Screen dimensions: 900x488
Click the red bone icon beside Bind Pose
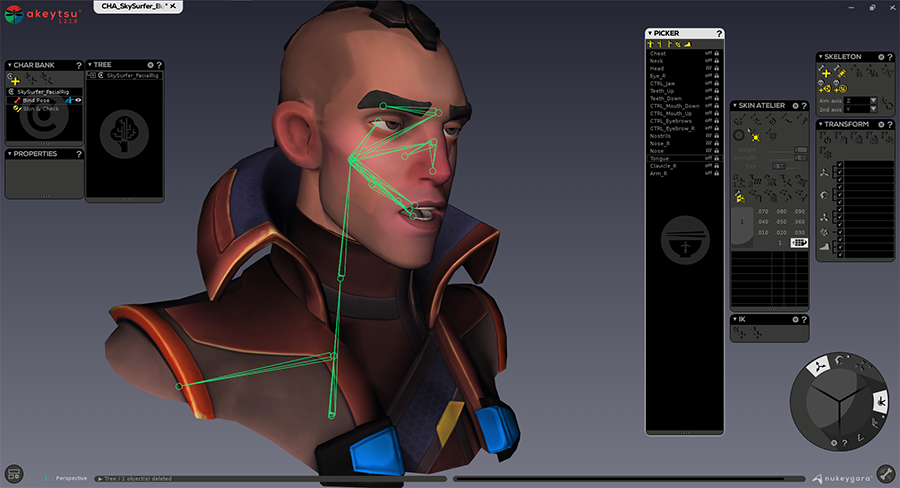[x=17, y=100]
